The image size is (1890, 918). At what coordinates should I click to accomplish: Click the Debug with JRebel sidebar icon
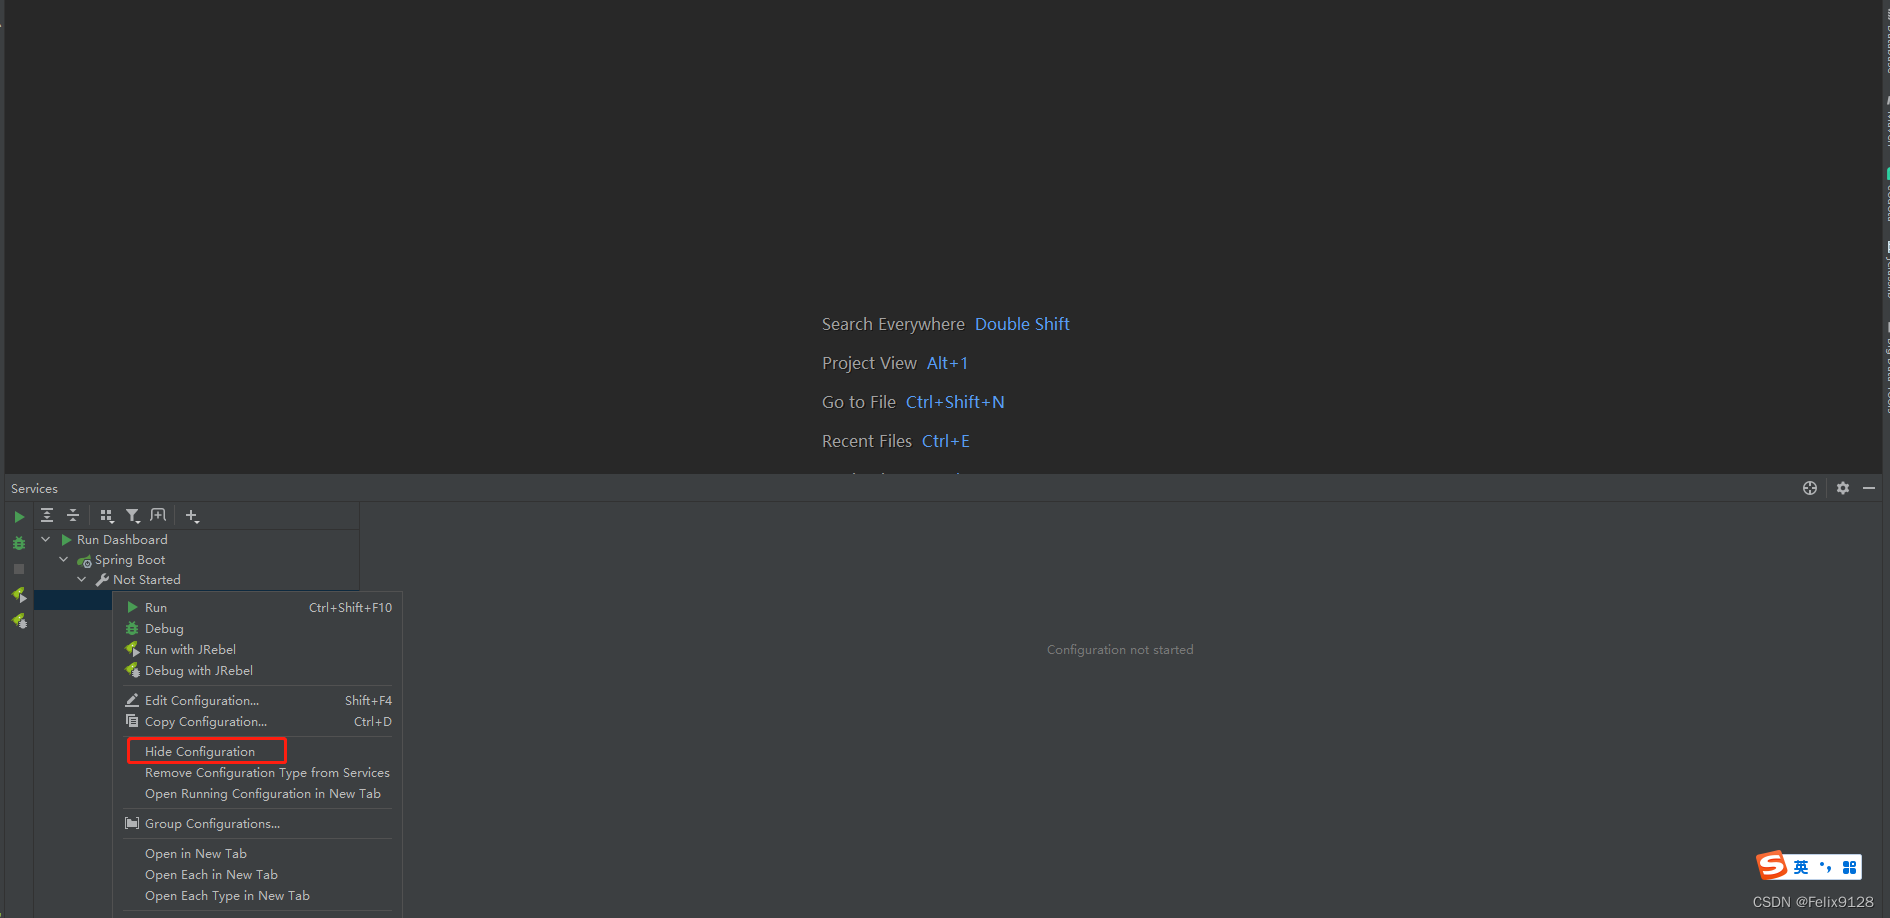click(19, 621)
